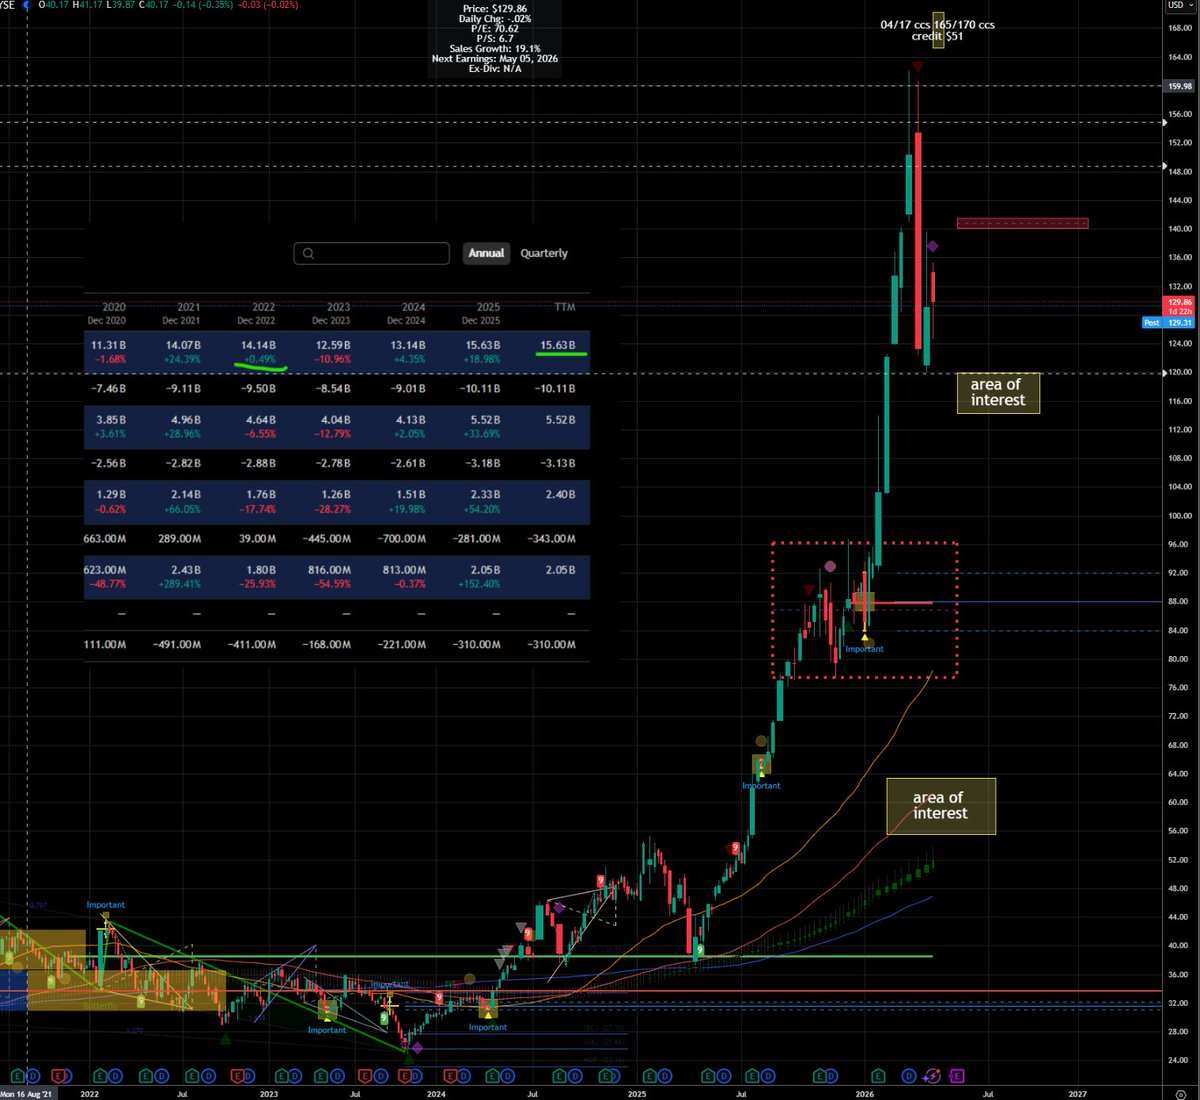Click the pink E icon after lightning icon
The width and height of the screenshot is (1200, 1100).
point(957,1076)
